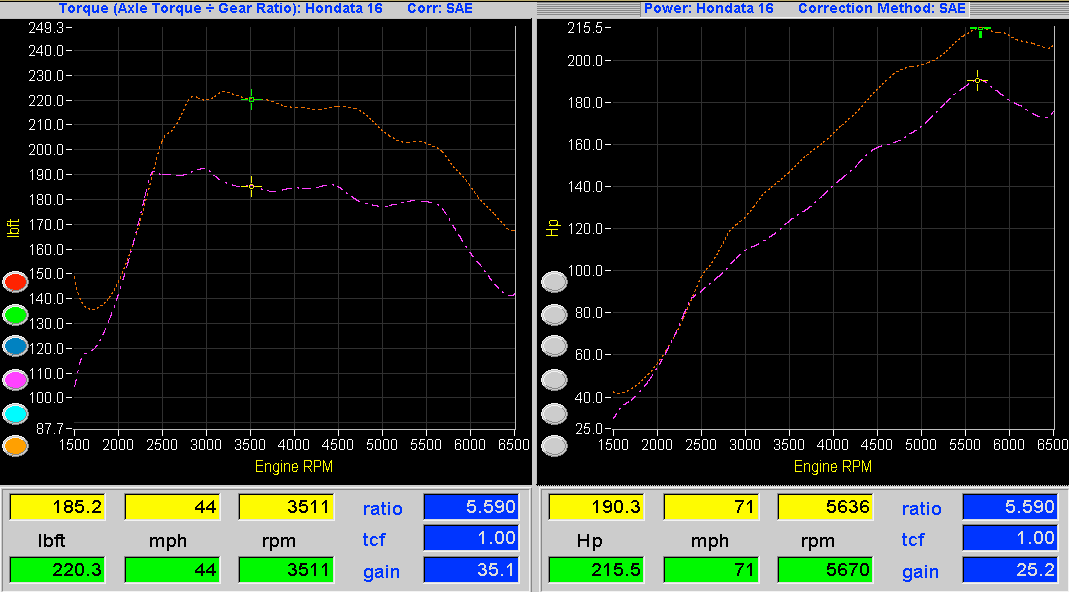Click the power tcf value 1.00
Viewport: 1069px width, 592px height.
click(x=1010, y=538)
